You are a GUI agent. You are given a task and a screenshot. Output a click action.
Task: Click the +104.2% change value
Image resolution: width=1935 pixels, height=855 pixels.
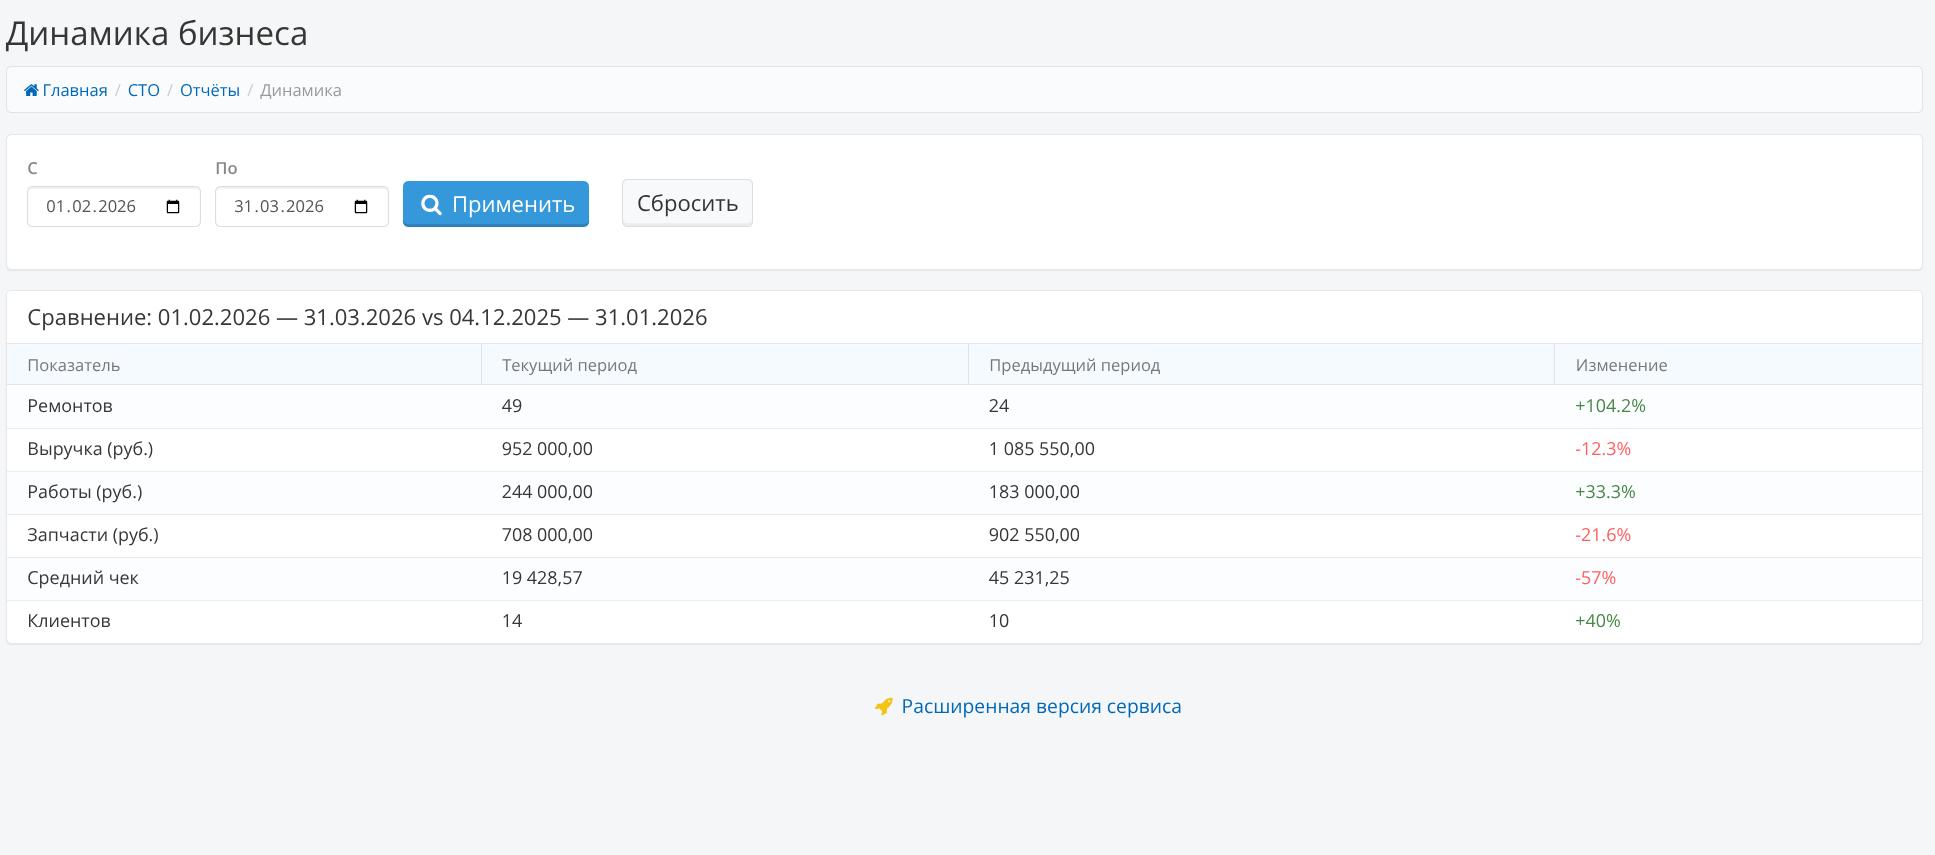pyautogui.click(x=1610, y=406)
